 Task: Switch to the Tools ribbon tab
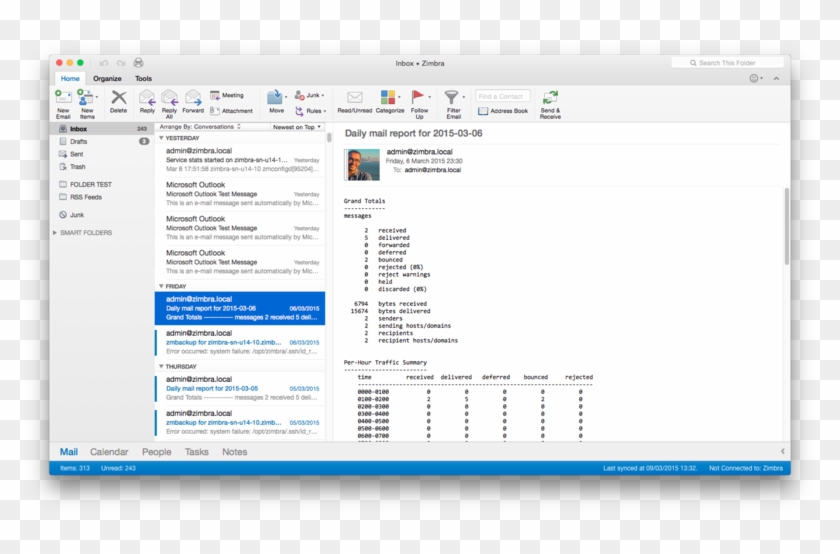pos(143,78)
